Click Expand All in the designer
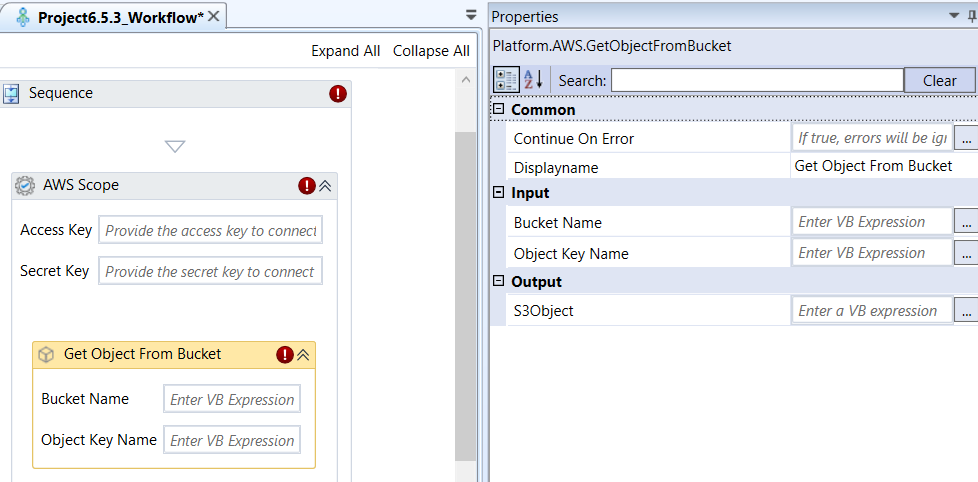Viewport: 978px width, 482px height. click(346, 51)
